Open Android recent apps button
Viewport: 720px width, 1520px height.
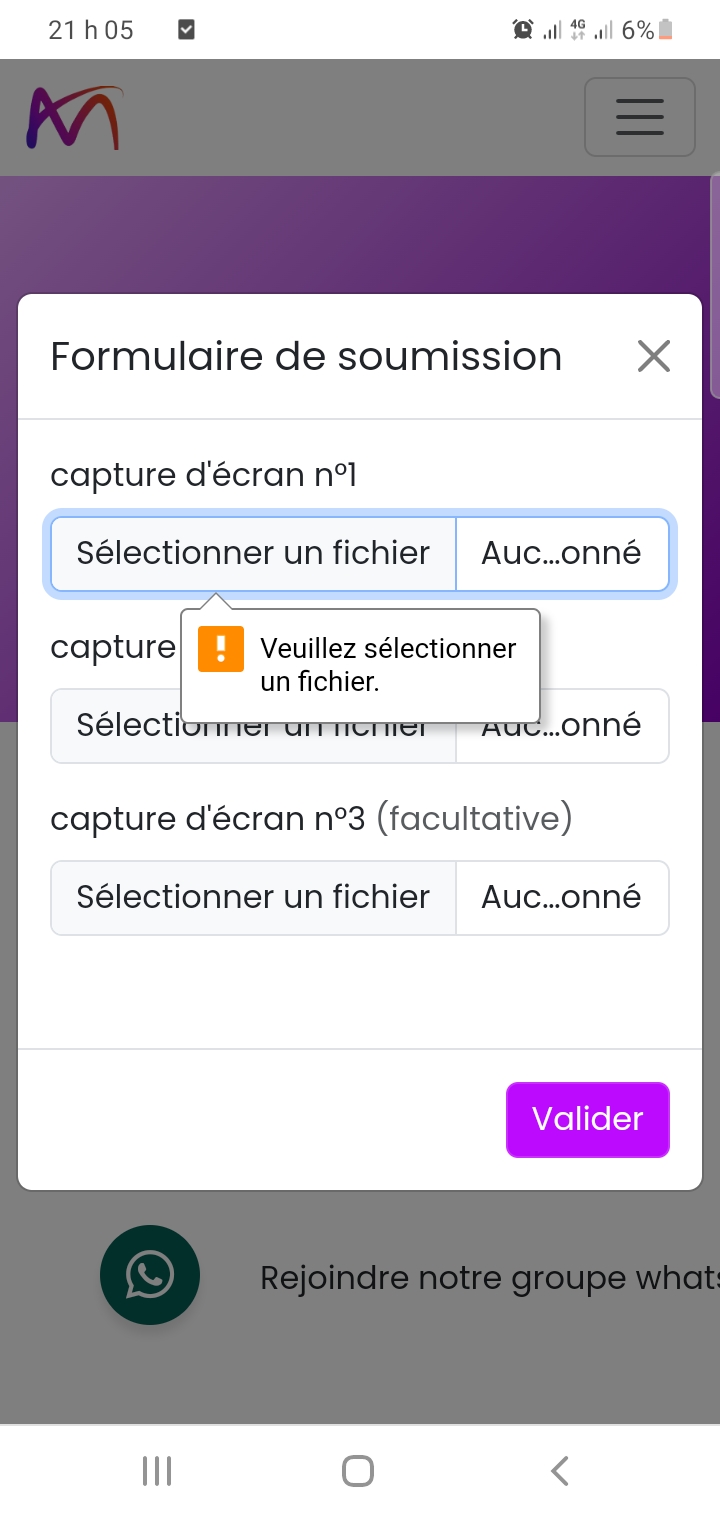click(157, 1471)
